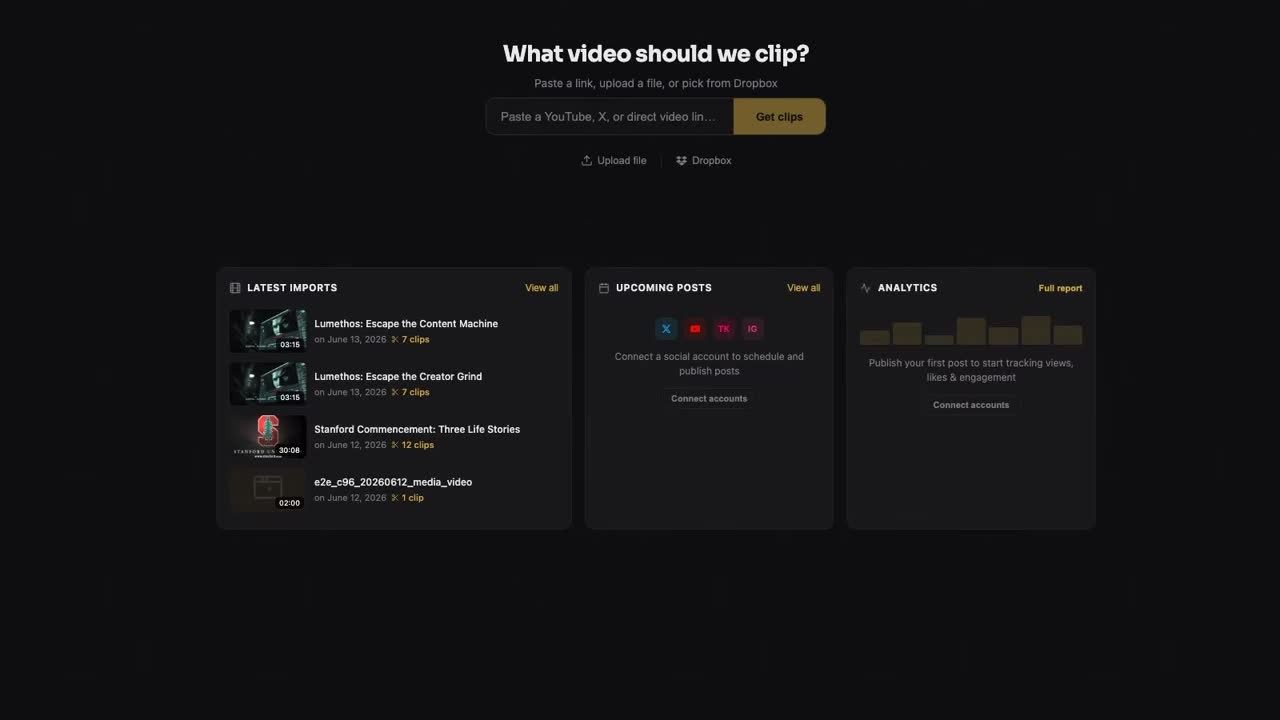Click the Analytics pulse icon
1280x720 pixels.
click(x=866, y=288)
